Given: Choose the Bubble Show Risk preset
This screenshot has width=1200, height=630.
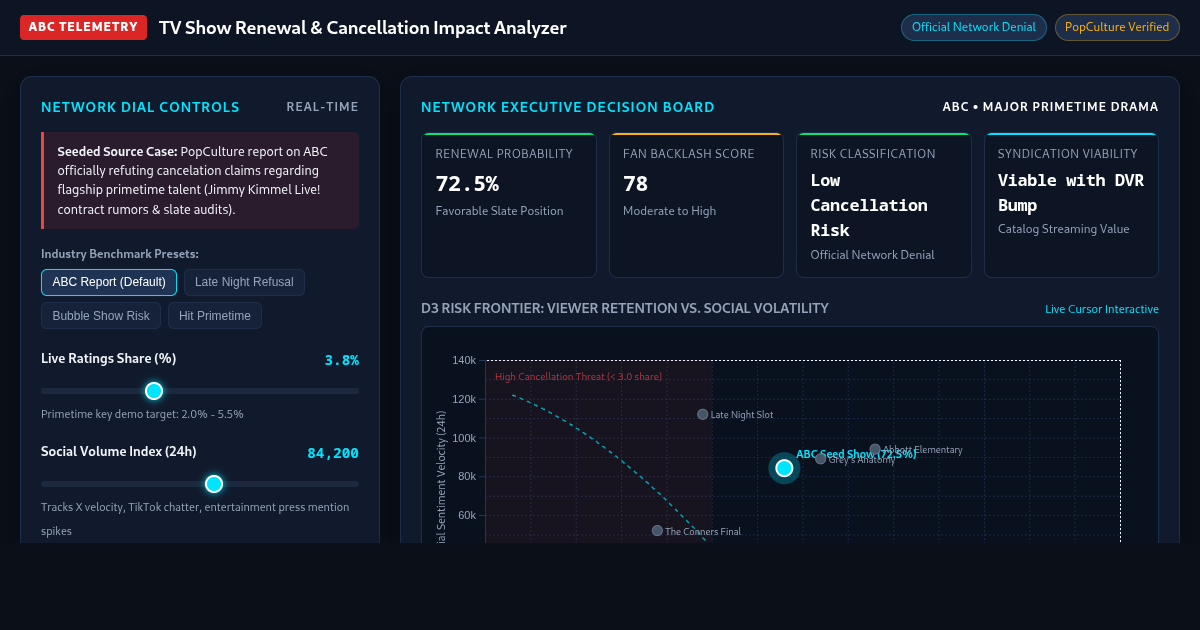Looking at the screenshot, I should pos(101,316).
